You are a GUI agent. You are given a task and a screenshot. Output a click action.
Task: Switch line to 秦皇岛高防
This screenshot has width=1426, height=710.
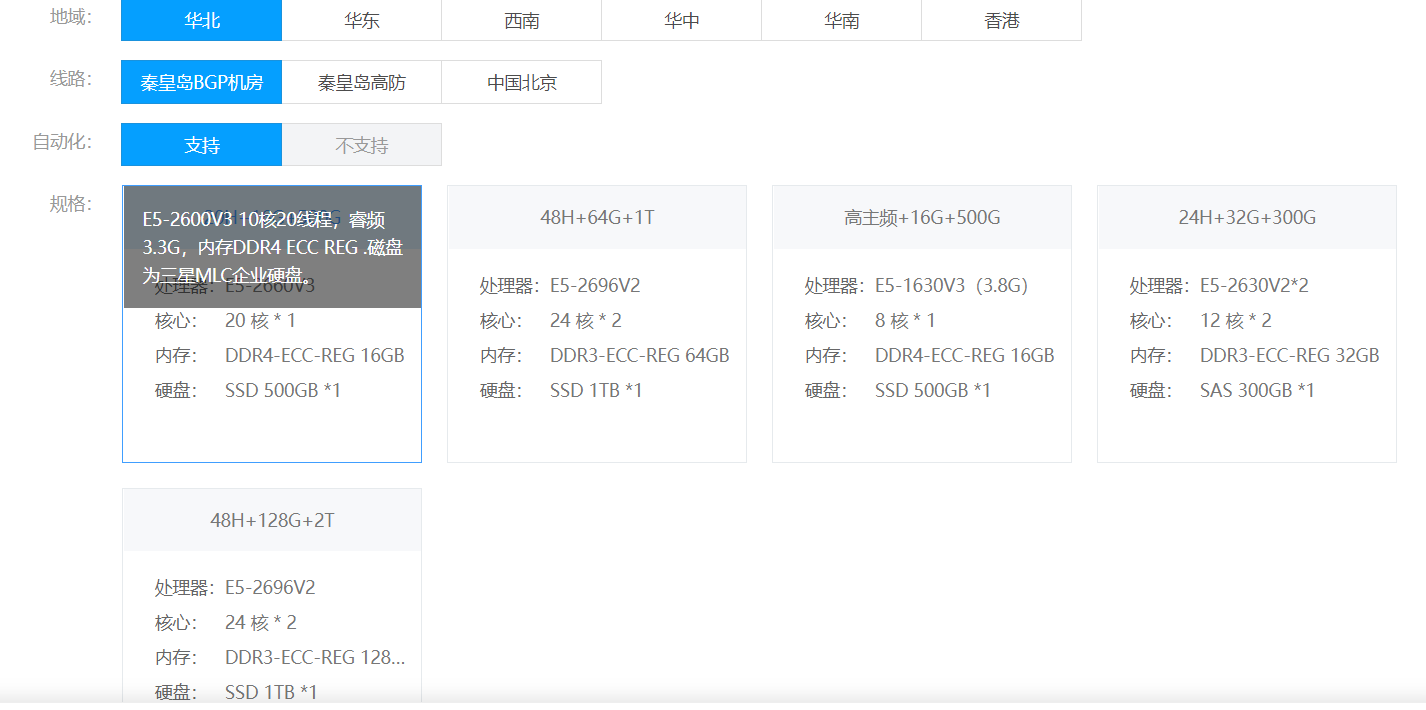click(x=361, y=82)
